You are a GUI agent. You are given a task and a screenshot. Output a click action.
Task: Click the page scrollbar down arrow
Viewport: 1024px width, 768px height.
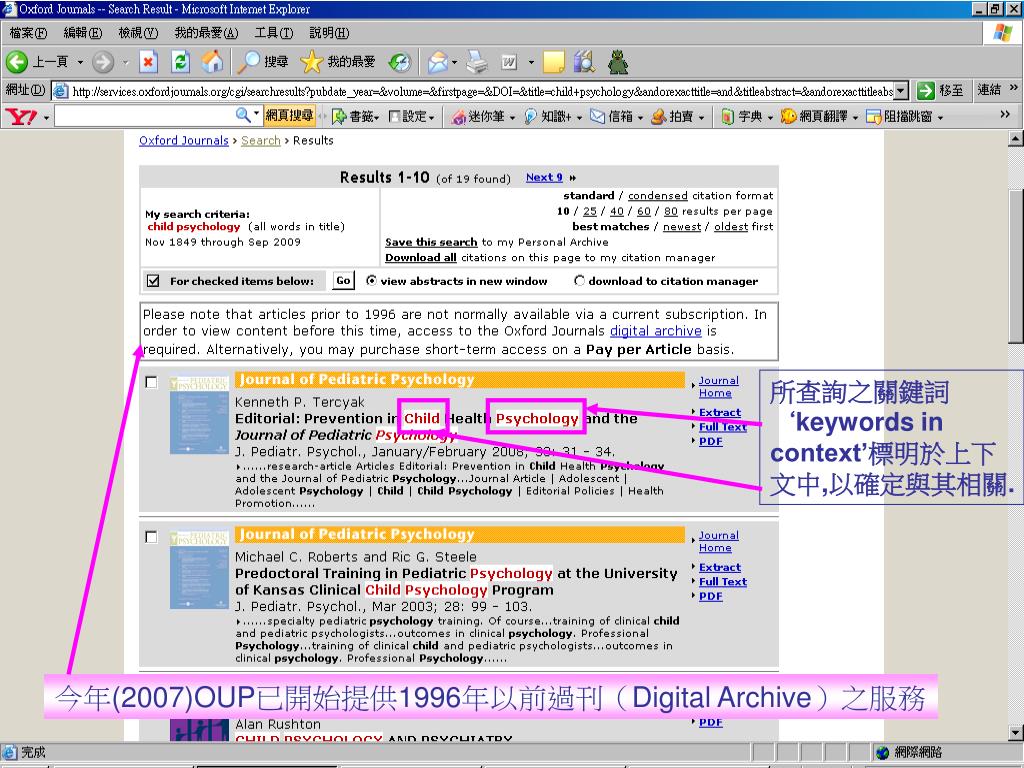[1016, 734]
